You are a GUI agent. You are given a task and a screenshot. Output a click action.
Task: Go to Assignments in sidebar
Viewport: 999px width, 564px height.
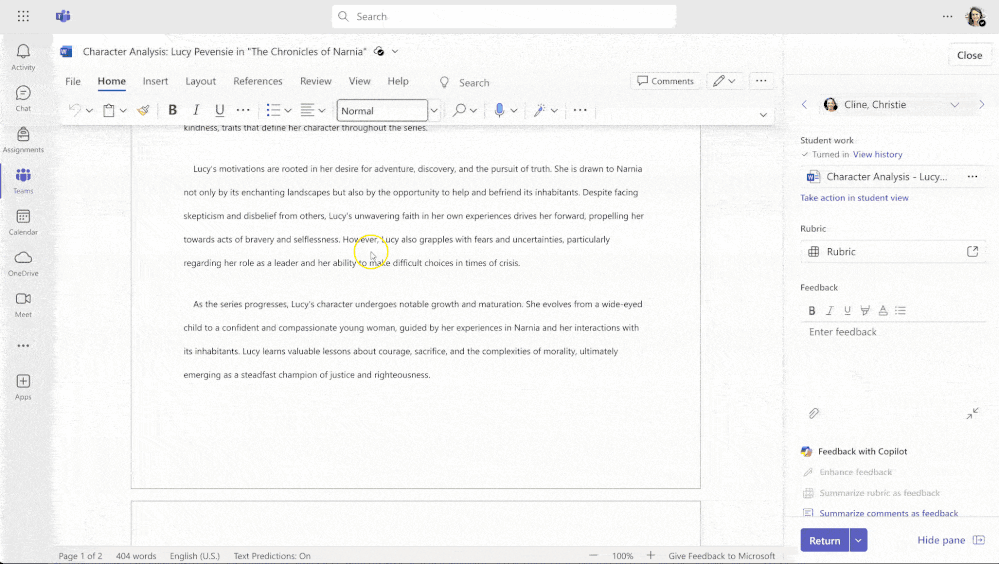23,140
